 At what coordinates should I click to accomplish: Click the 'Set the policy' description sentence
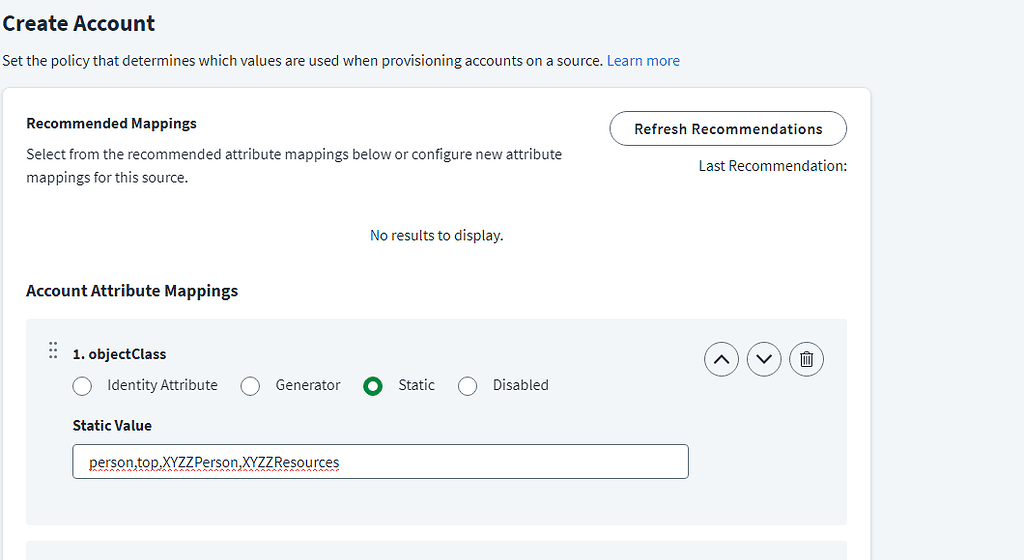(302, 61)
